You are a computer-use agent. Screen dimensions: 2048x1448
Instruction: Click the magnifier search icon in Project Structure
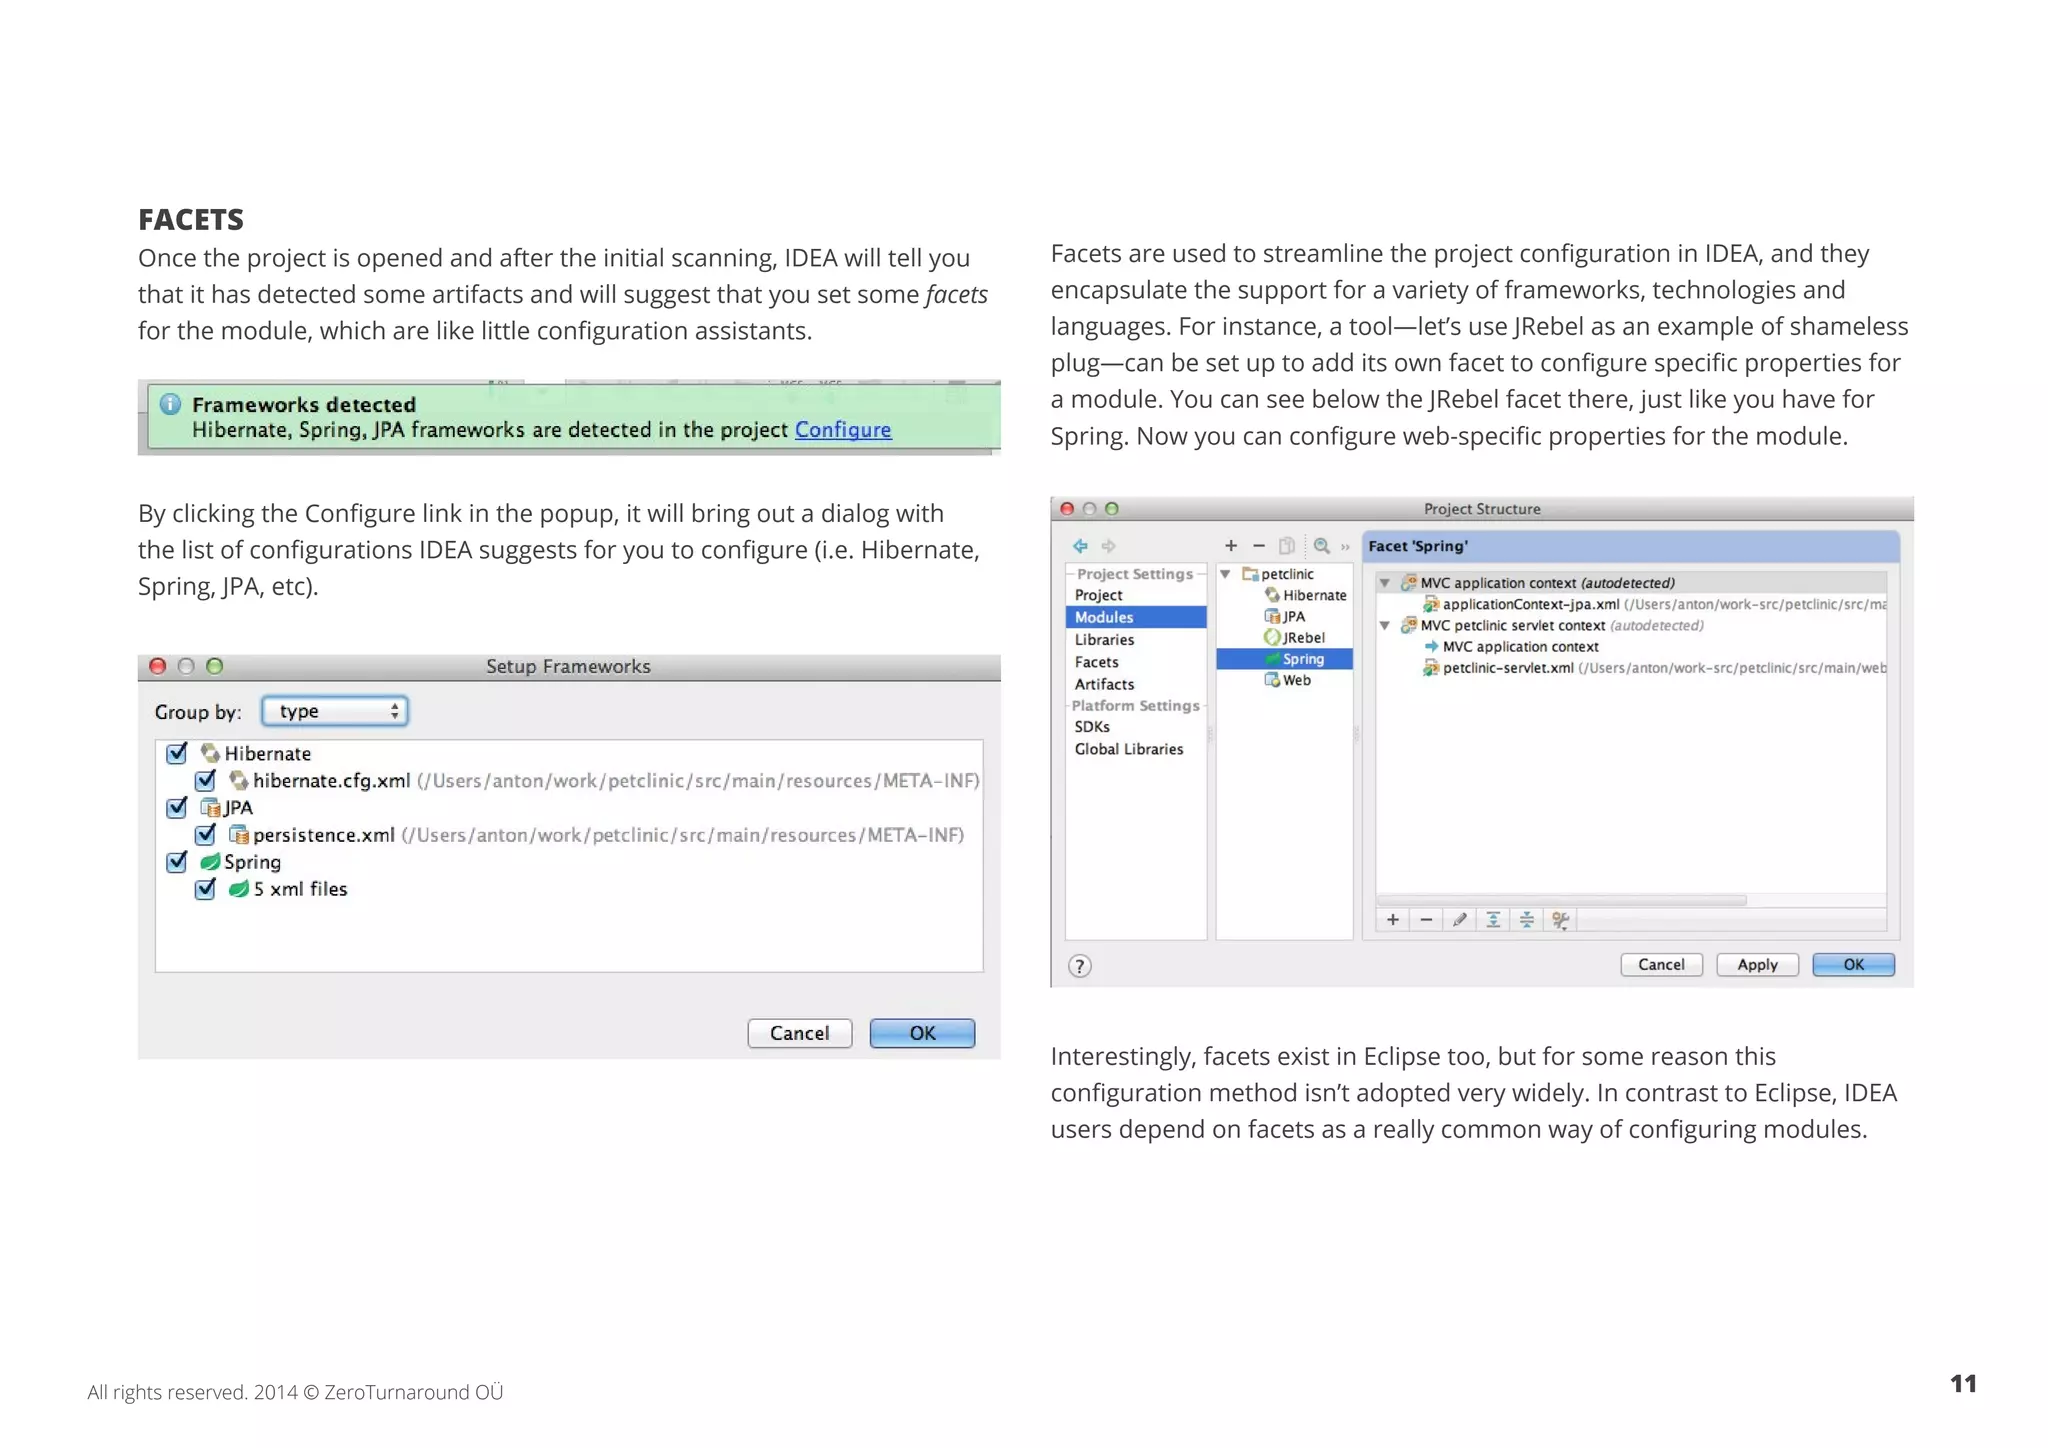coord(1322,546)
